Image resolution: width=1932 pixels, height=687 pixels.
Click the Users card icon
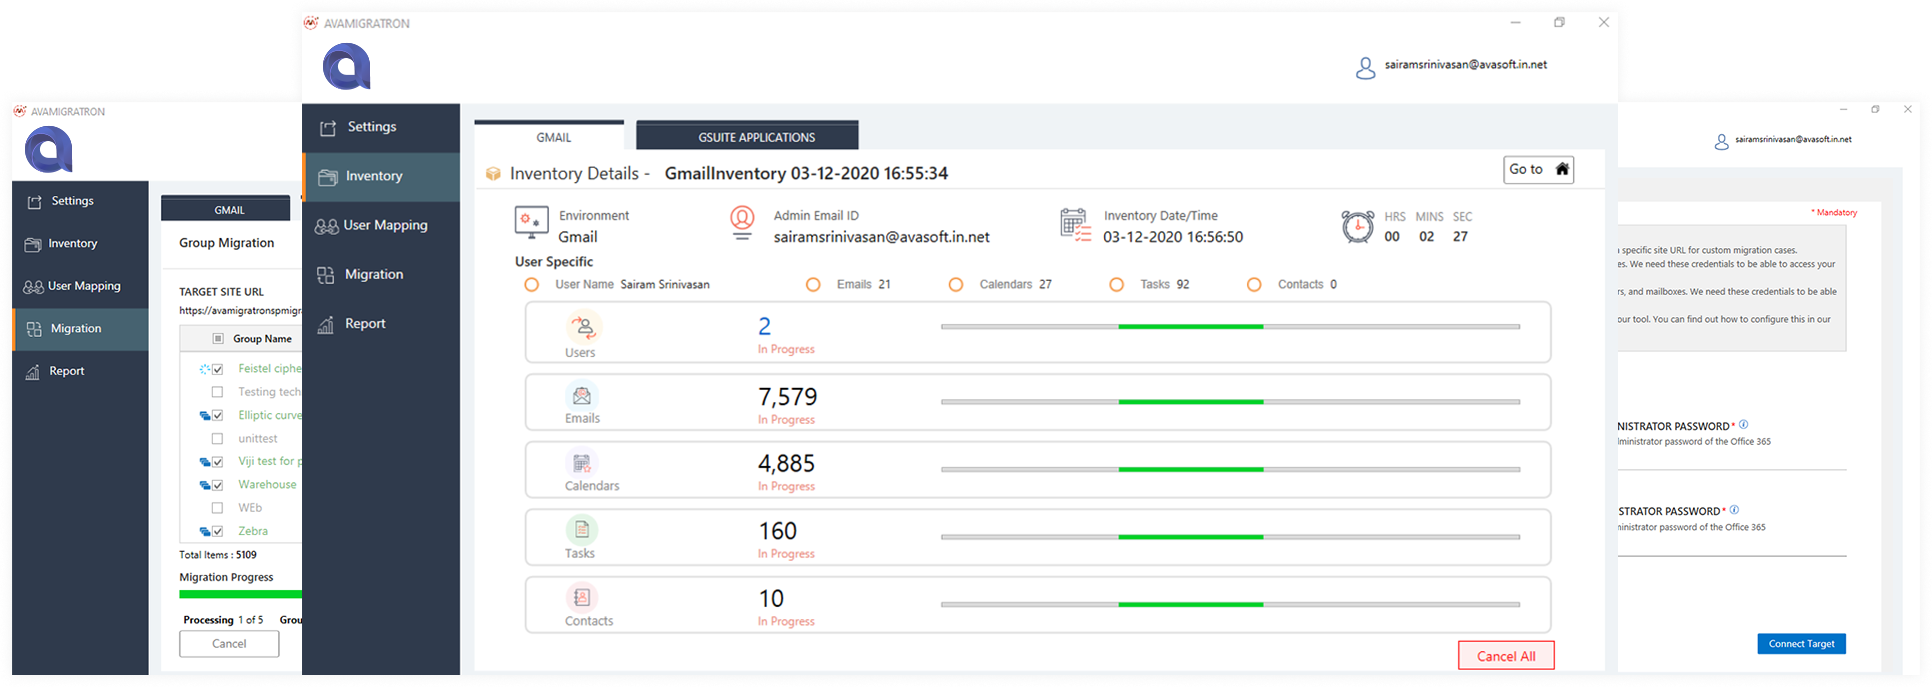(583, 327)
